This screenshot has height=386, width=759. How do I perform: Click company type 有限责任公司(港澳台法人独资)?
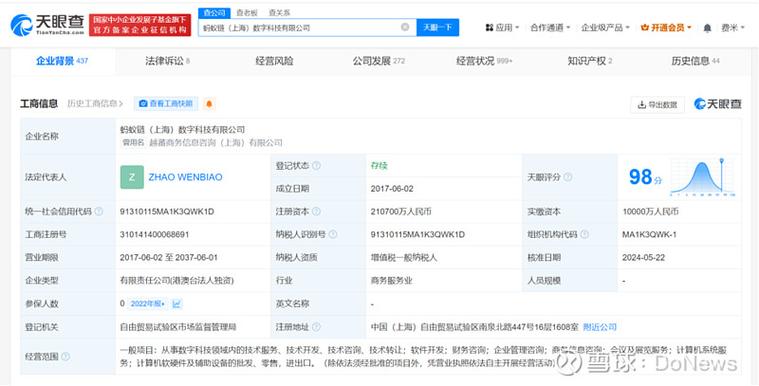tap(177, 280)
